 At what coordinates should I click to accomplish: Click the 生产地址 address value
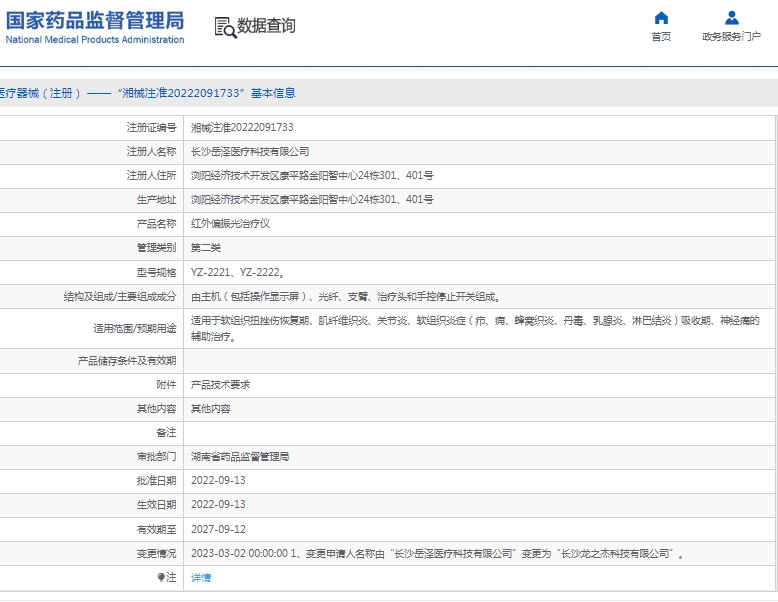pos(312,200)
